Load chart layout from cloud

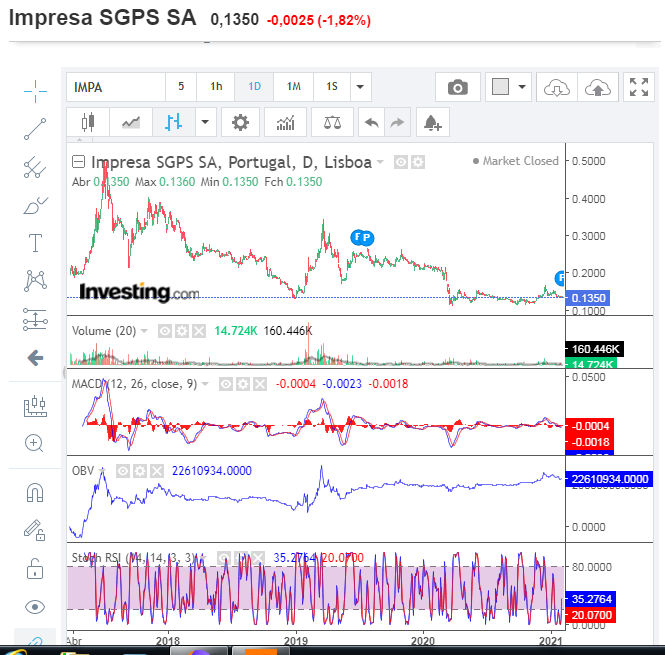click(556, 87)
